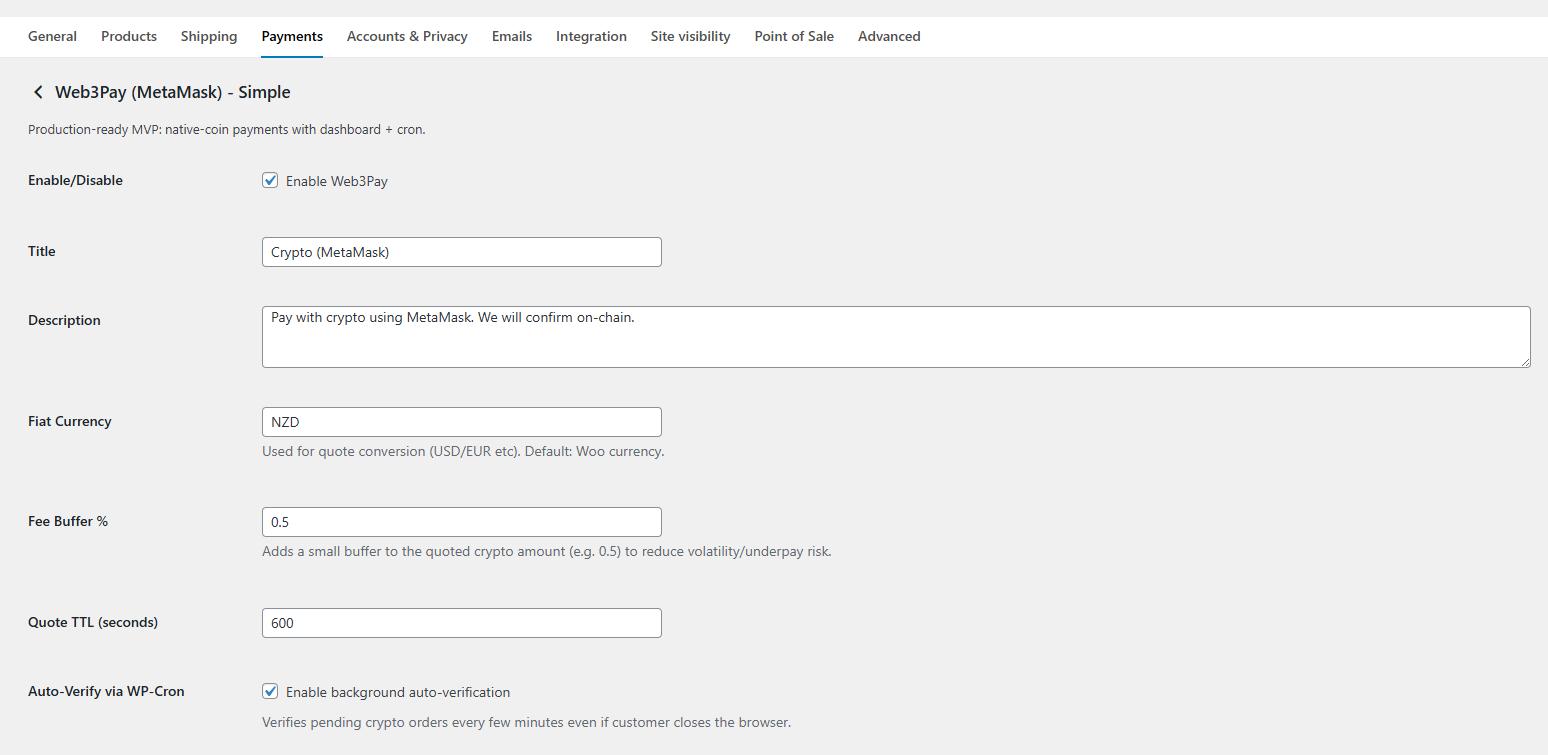The height and width of the screenshot is (755, 1548).
Task: Toggle Enable background auto-verification checkbox
Action: coord(270,691)
